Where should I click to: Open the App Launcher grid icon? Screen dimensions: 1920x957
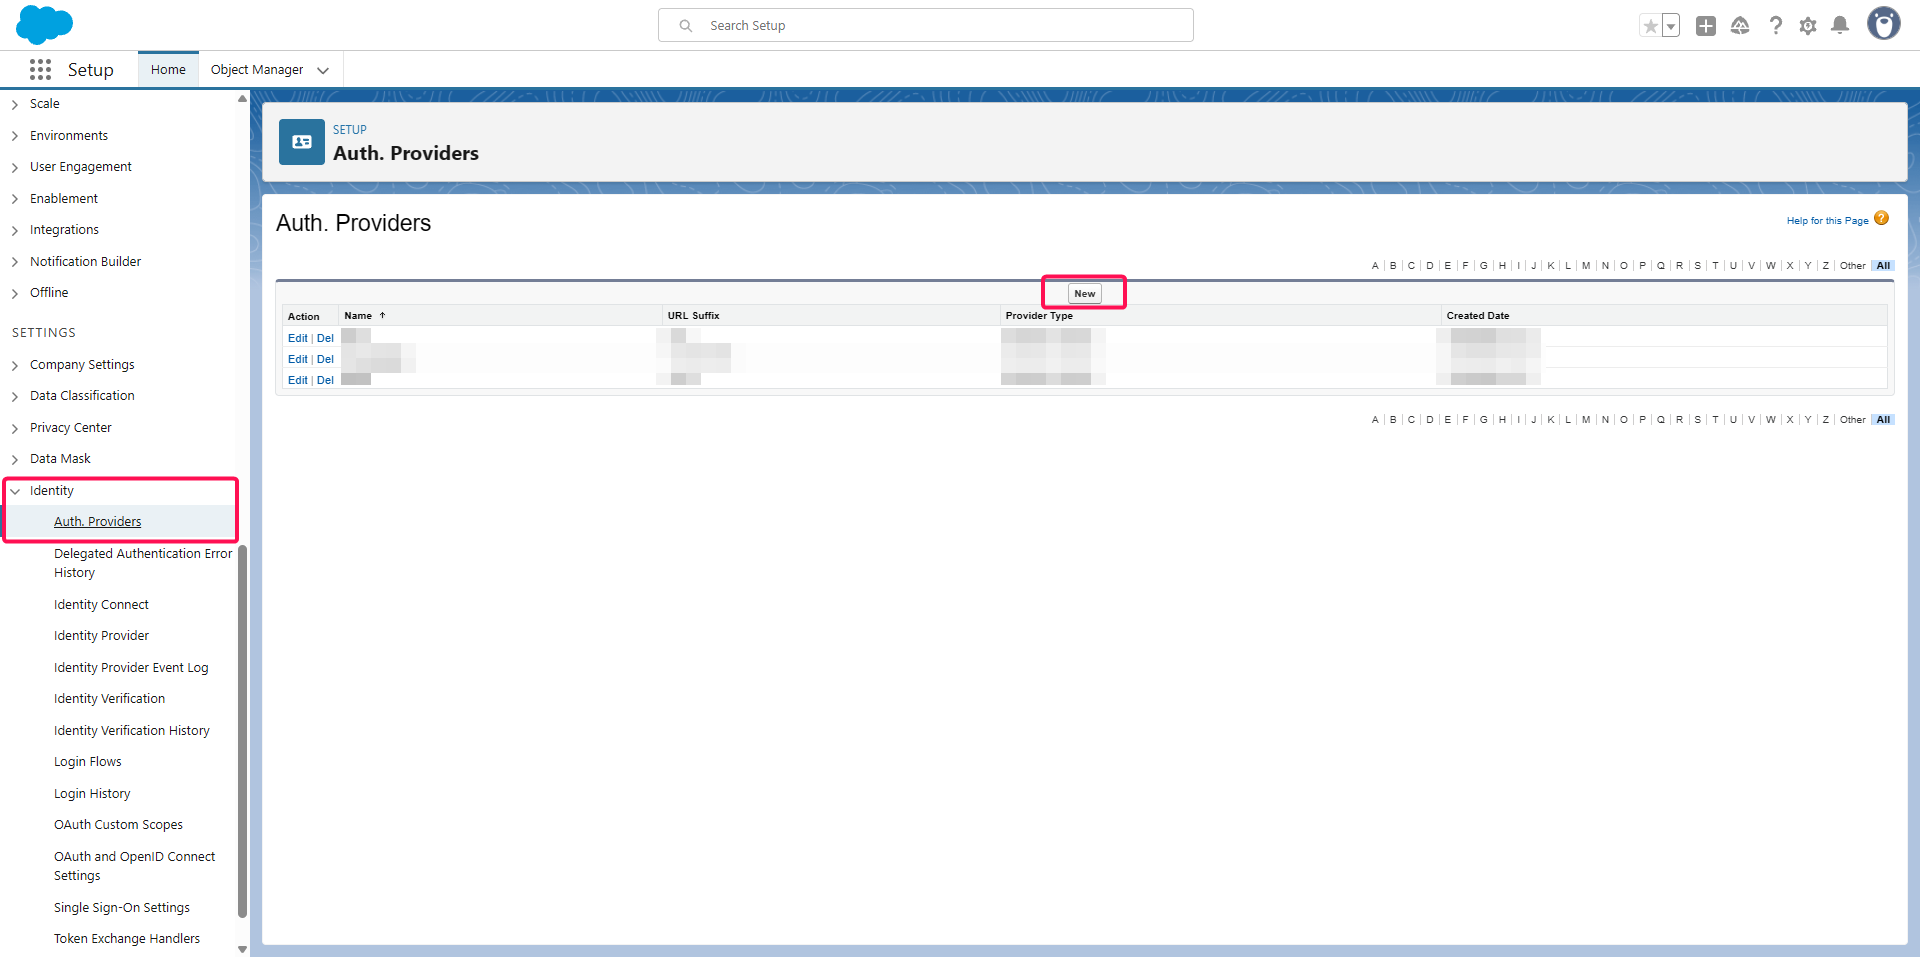click(40, 70)
